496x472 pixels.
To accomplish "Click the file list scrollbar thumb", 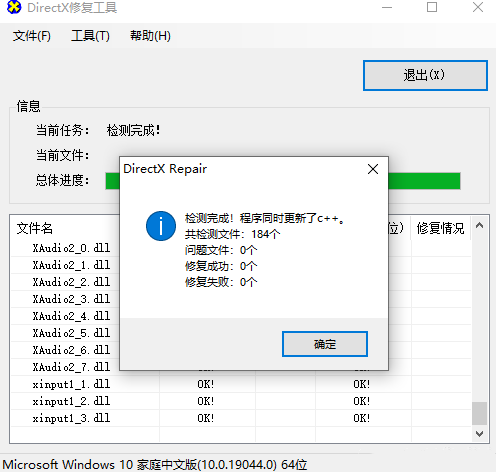I will (x=479, y=413).
